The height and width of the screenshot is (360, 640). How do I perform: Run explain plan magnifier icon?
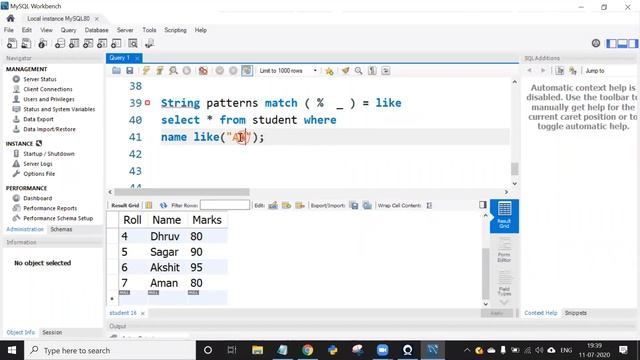[x=173, y=71]
